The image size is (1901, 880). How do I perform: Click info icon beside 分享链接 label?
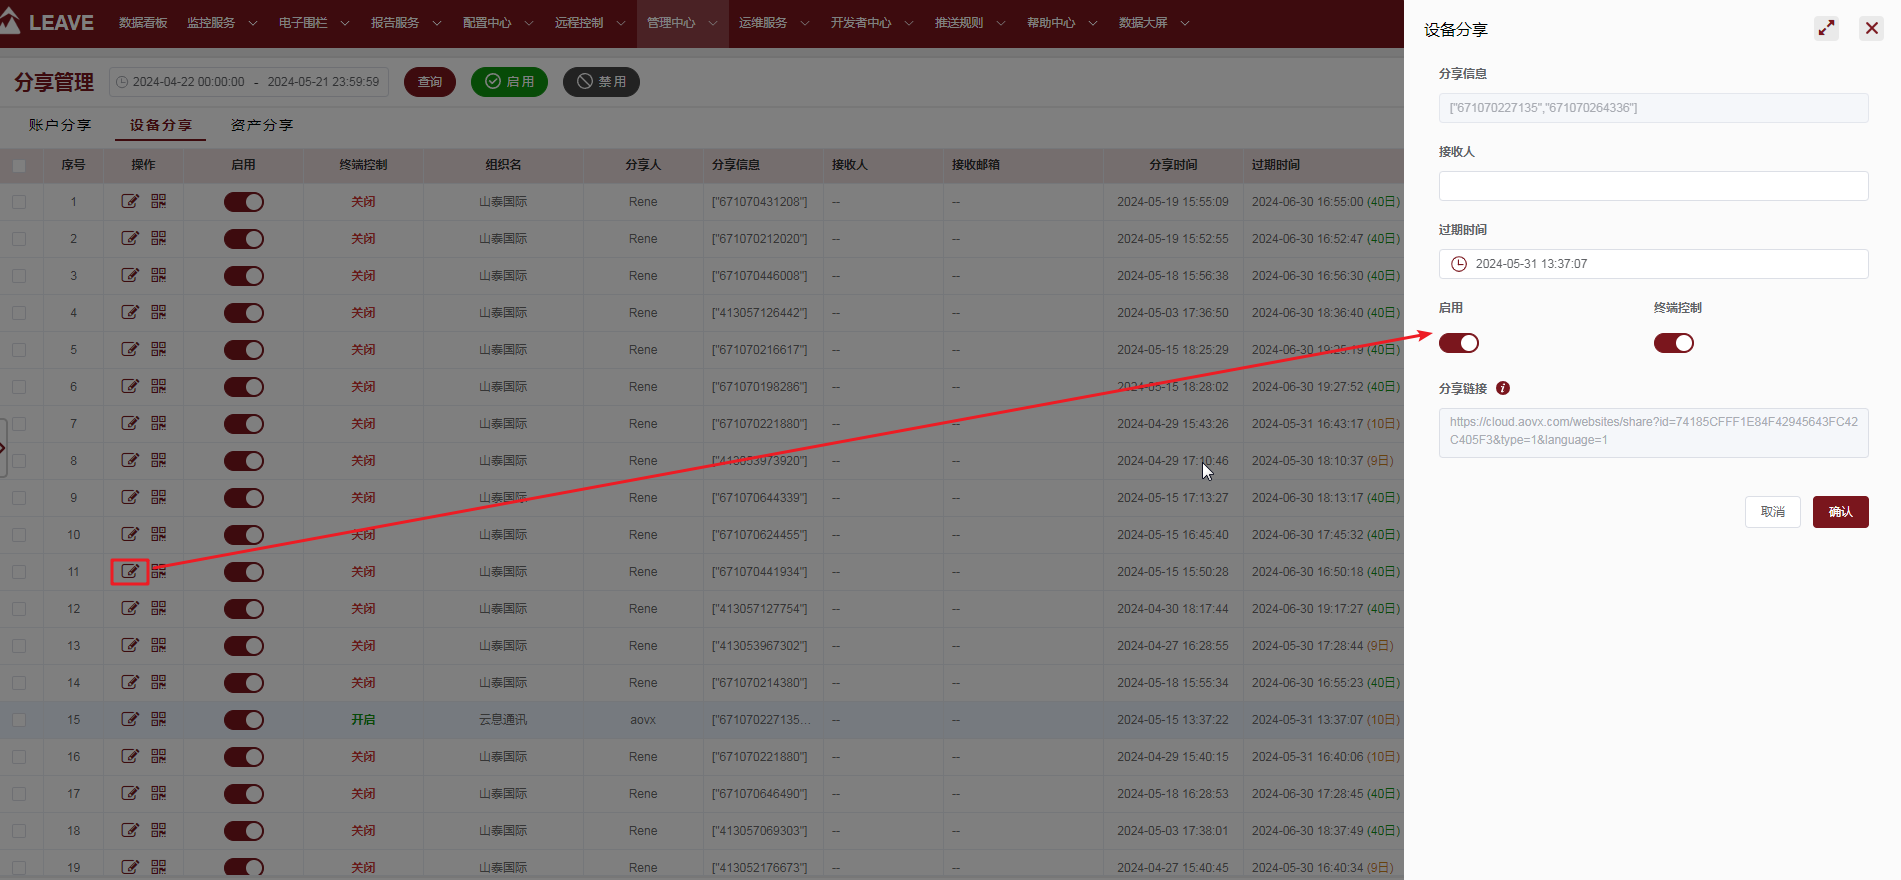pyautogui.click(x=1503, y=388)
